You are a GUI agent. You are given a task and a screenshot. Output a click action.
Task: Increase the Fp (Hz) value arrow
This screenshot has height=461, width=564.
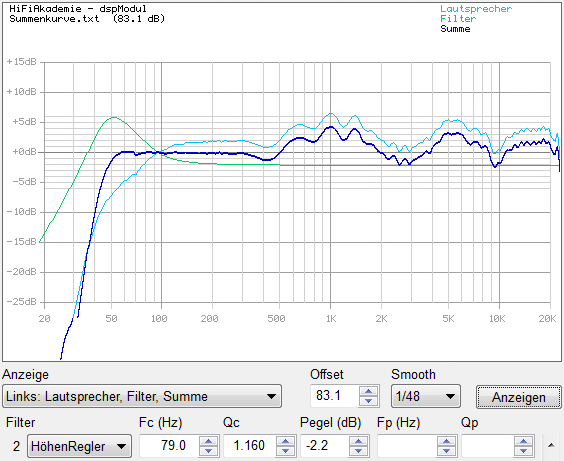click(x=446, y=441)
